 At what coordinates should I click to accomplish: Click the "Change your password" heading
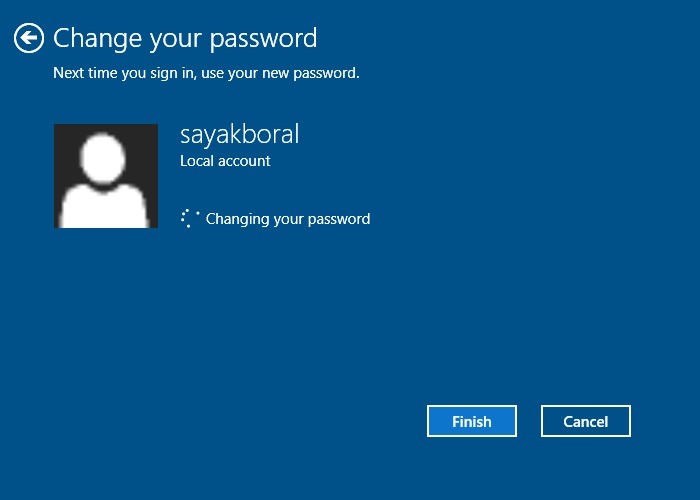point(185,38)
